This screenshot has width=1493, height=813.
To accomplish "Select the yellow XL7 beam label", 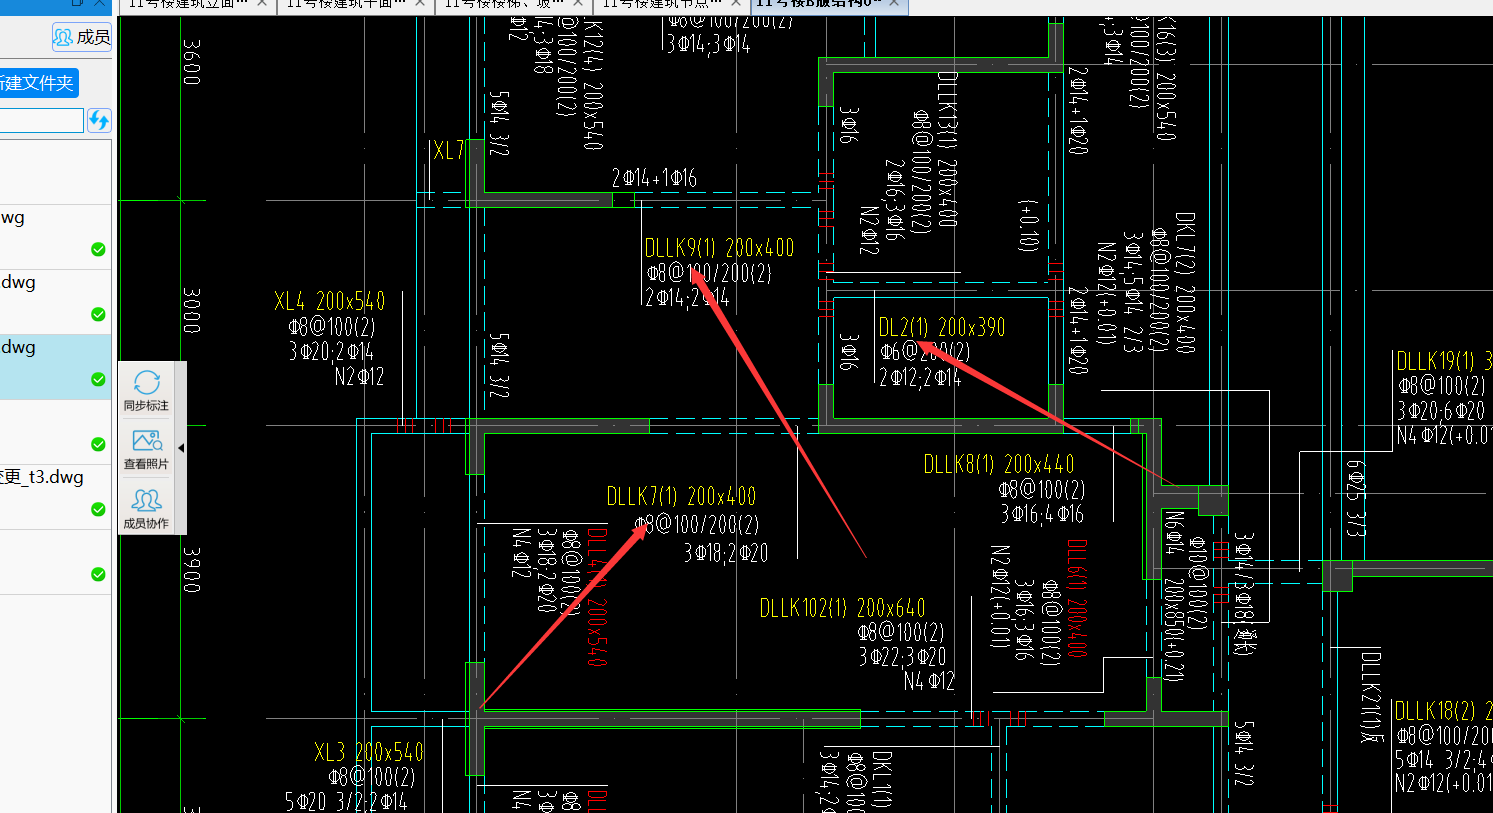I will tap(448, 151).
